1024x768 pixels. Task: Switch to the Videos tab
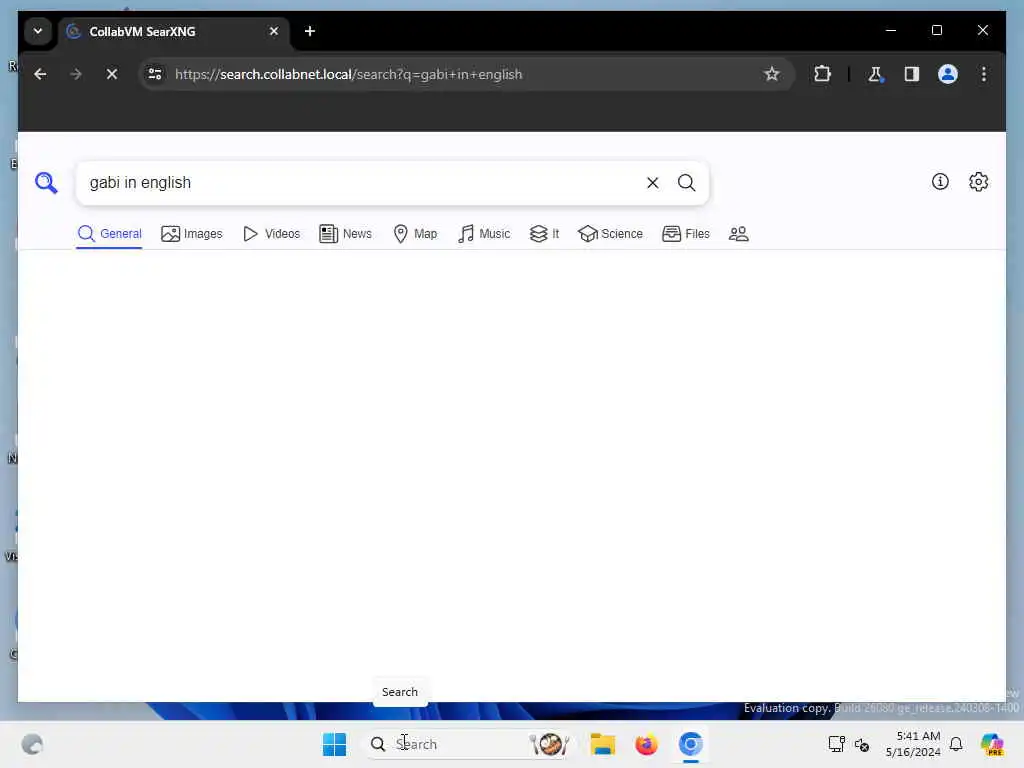[271, 234]
